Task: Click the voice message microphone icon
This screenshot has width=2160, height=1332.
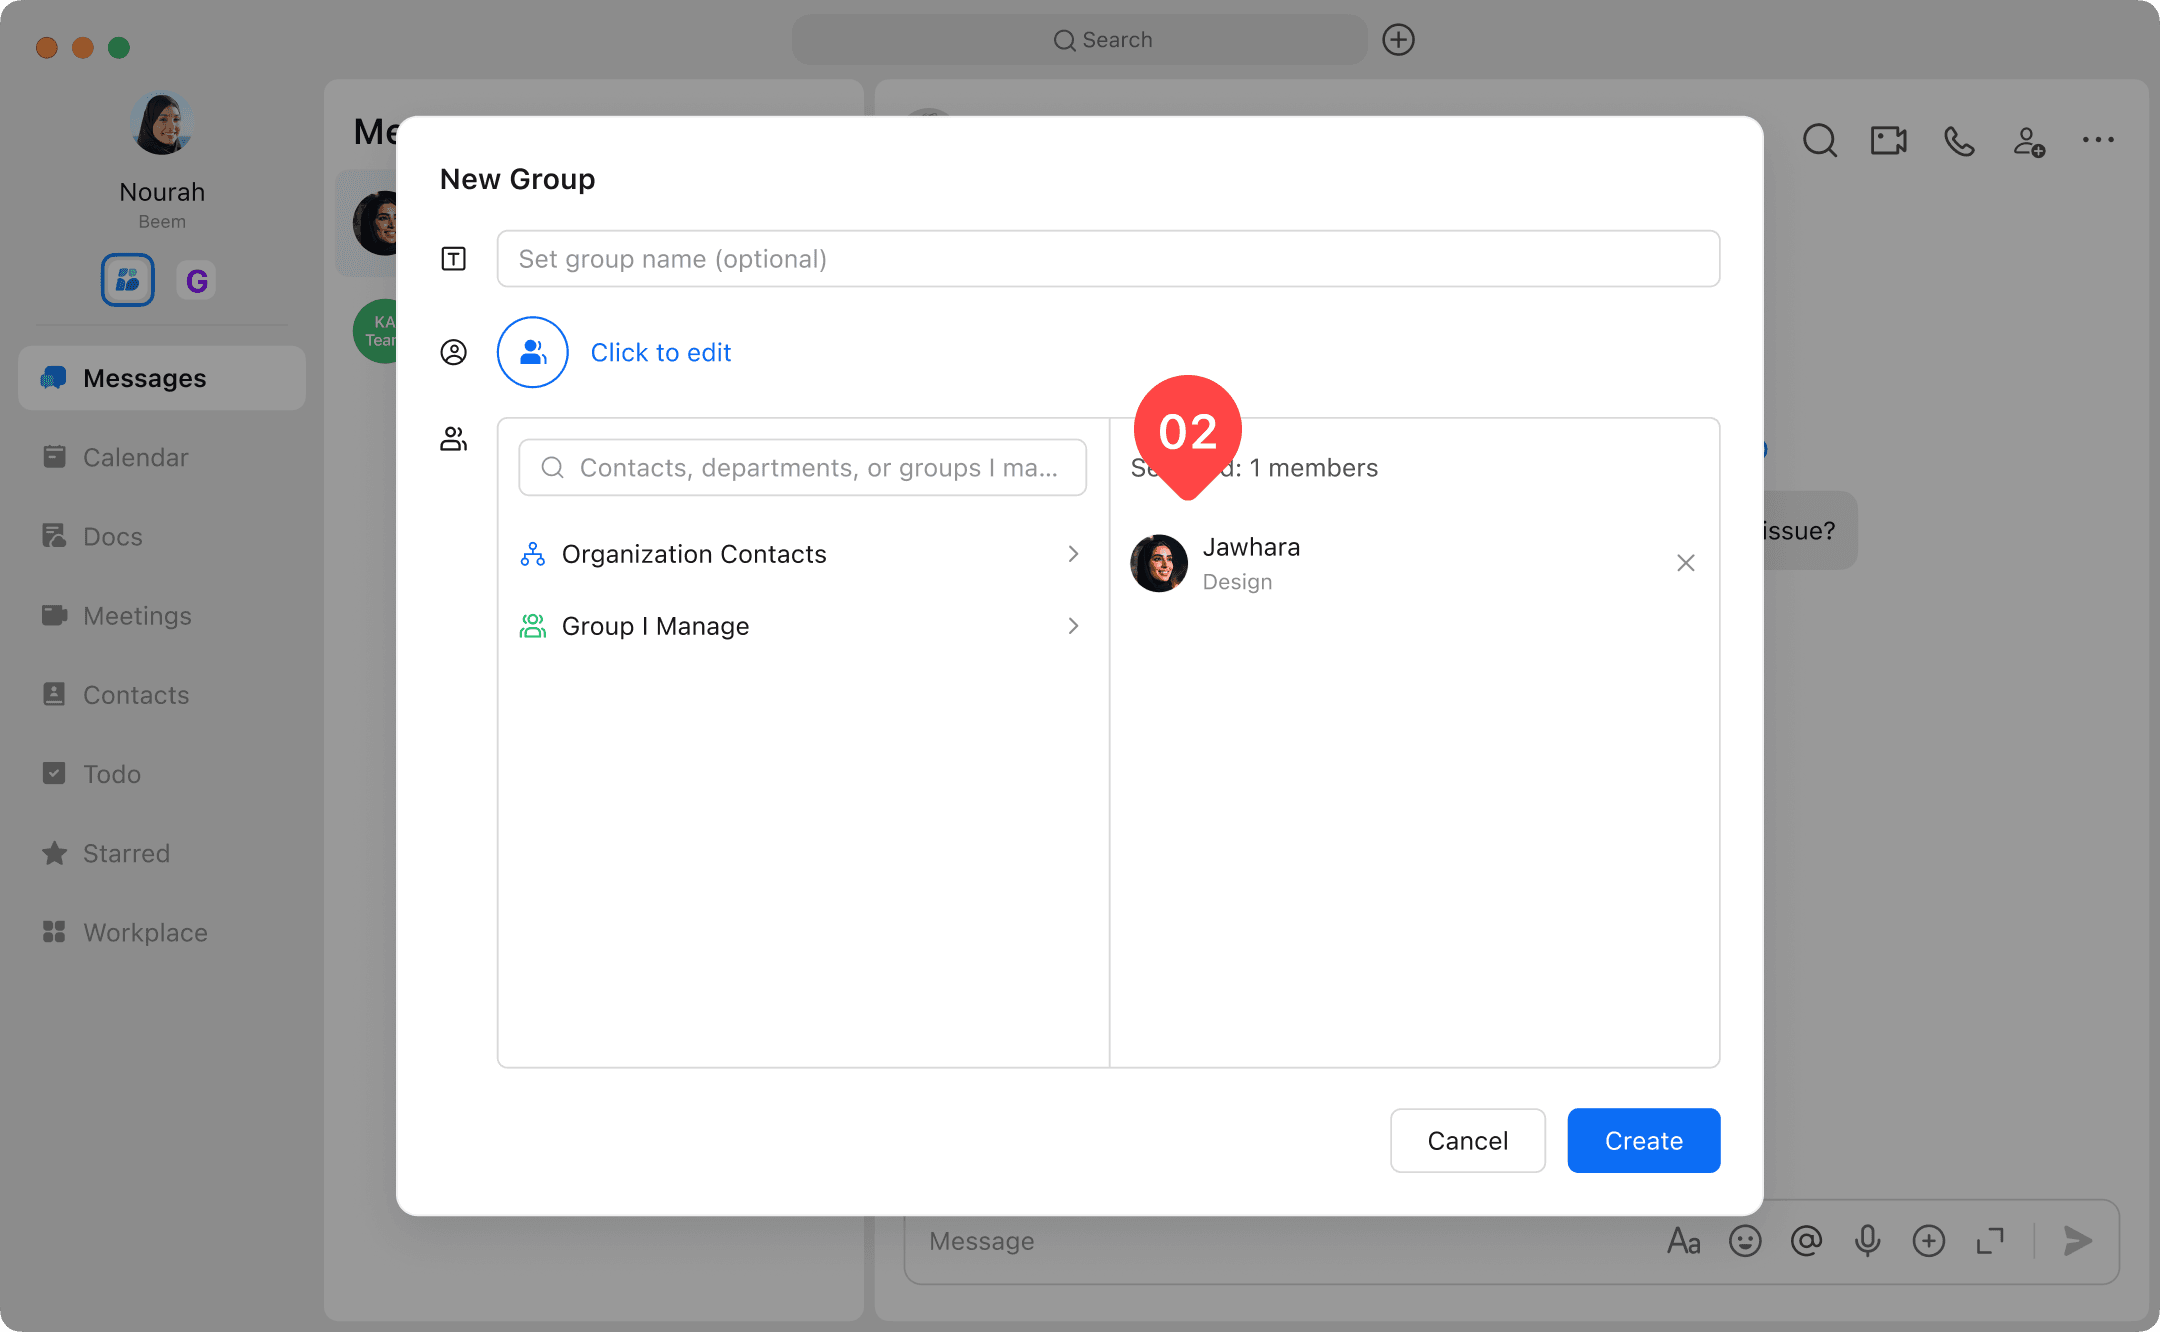Action: [x=1867, y=1241]
